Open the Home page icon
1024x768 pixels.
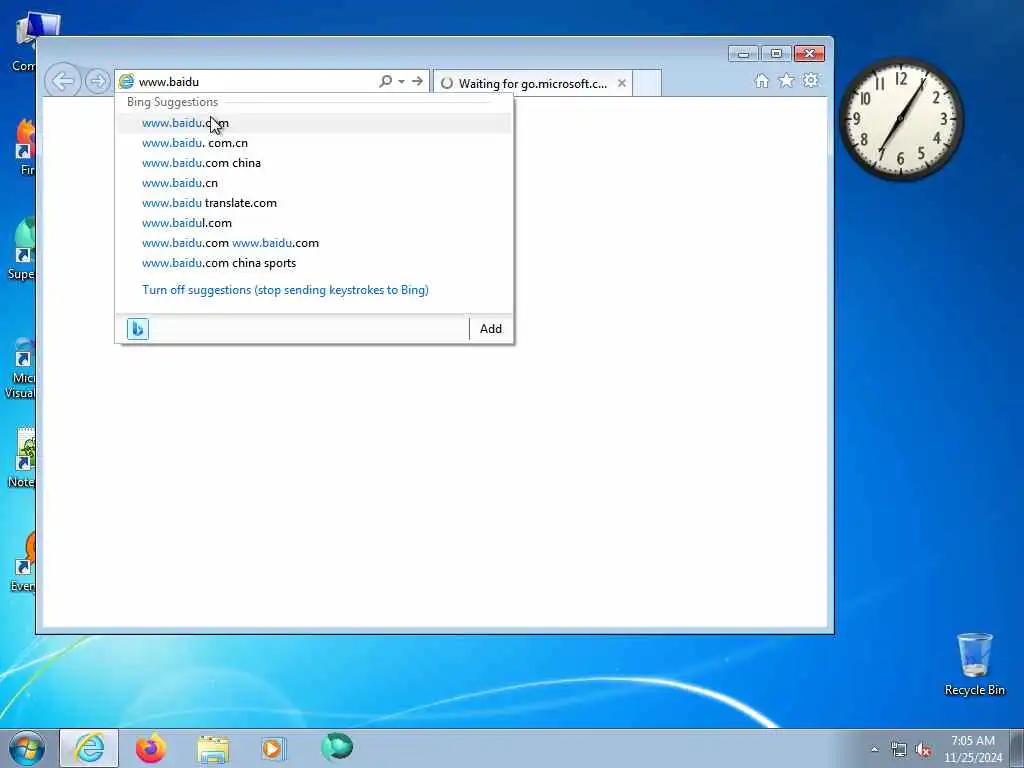tap(761, 80)
